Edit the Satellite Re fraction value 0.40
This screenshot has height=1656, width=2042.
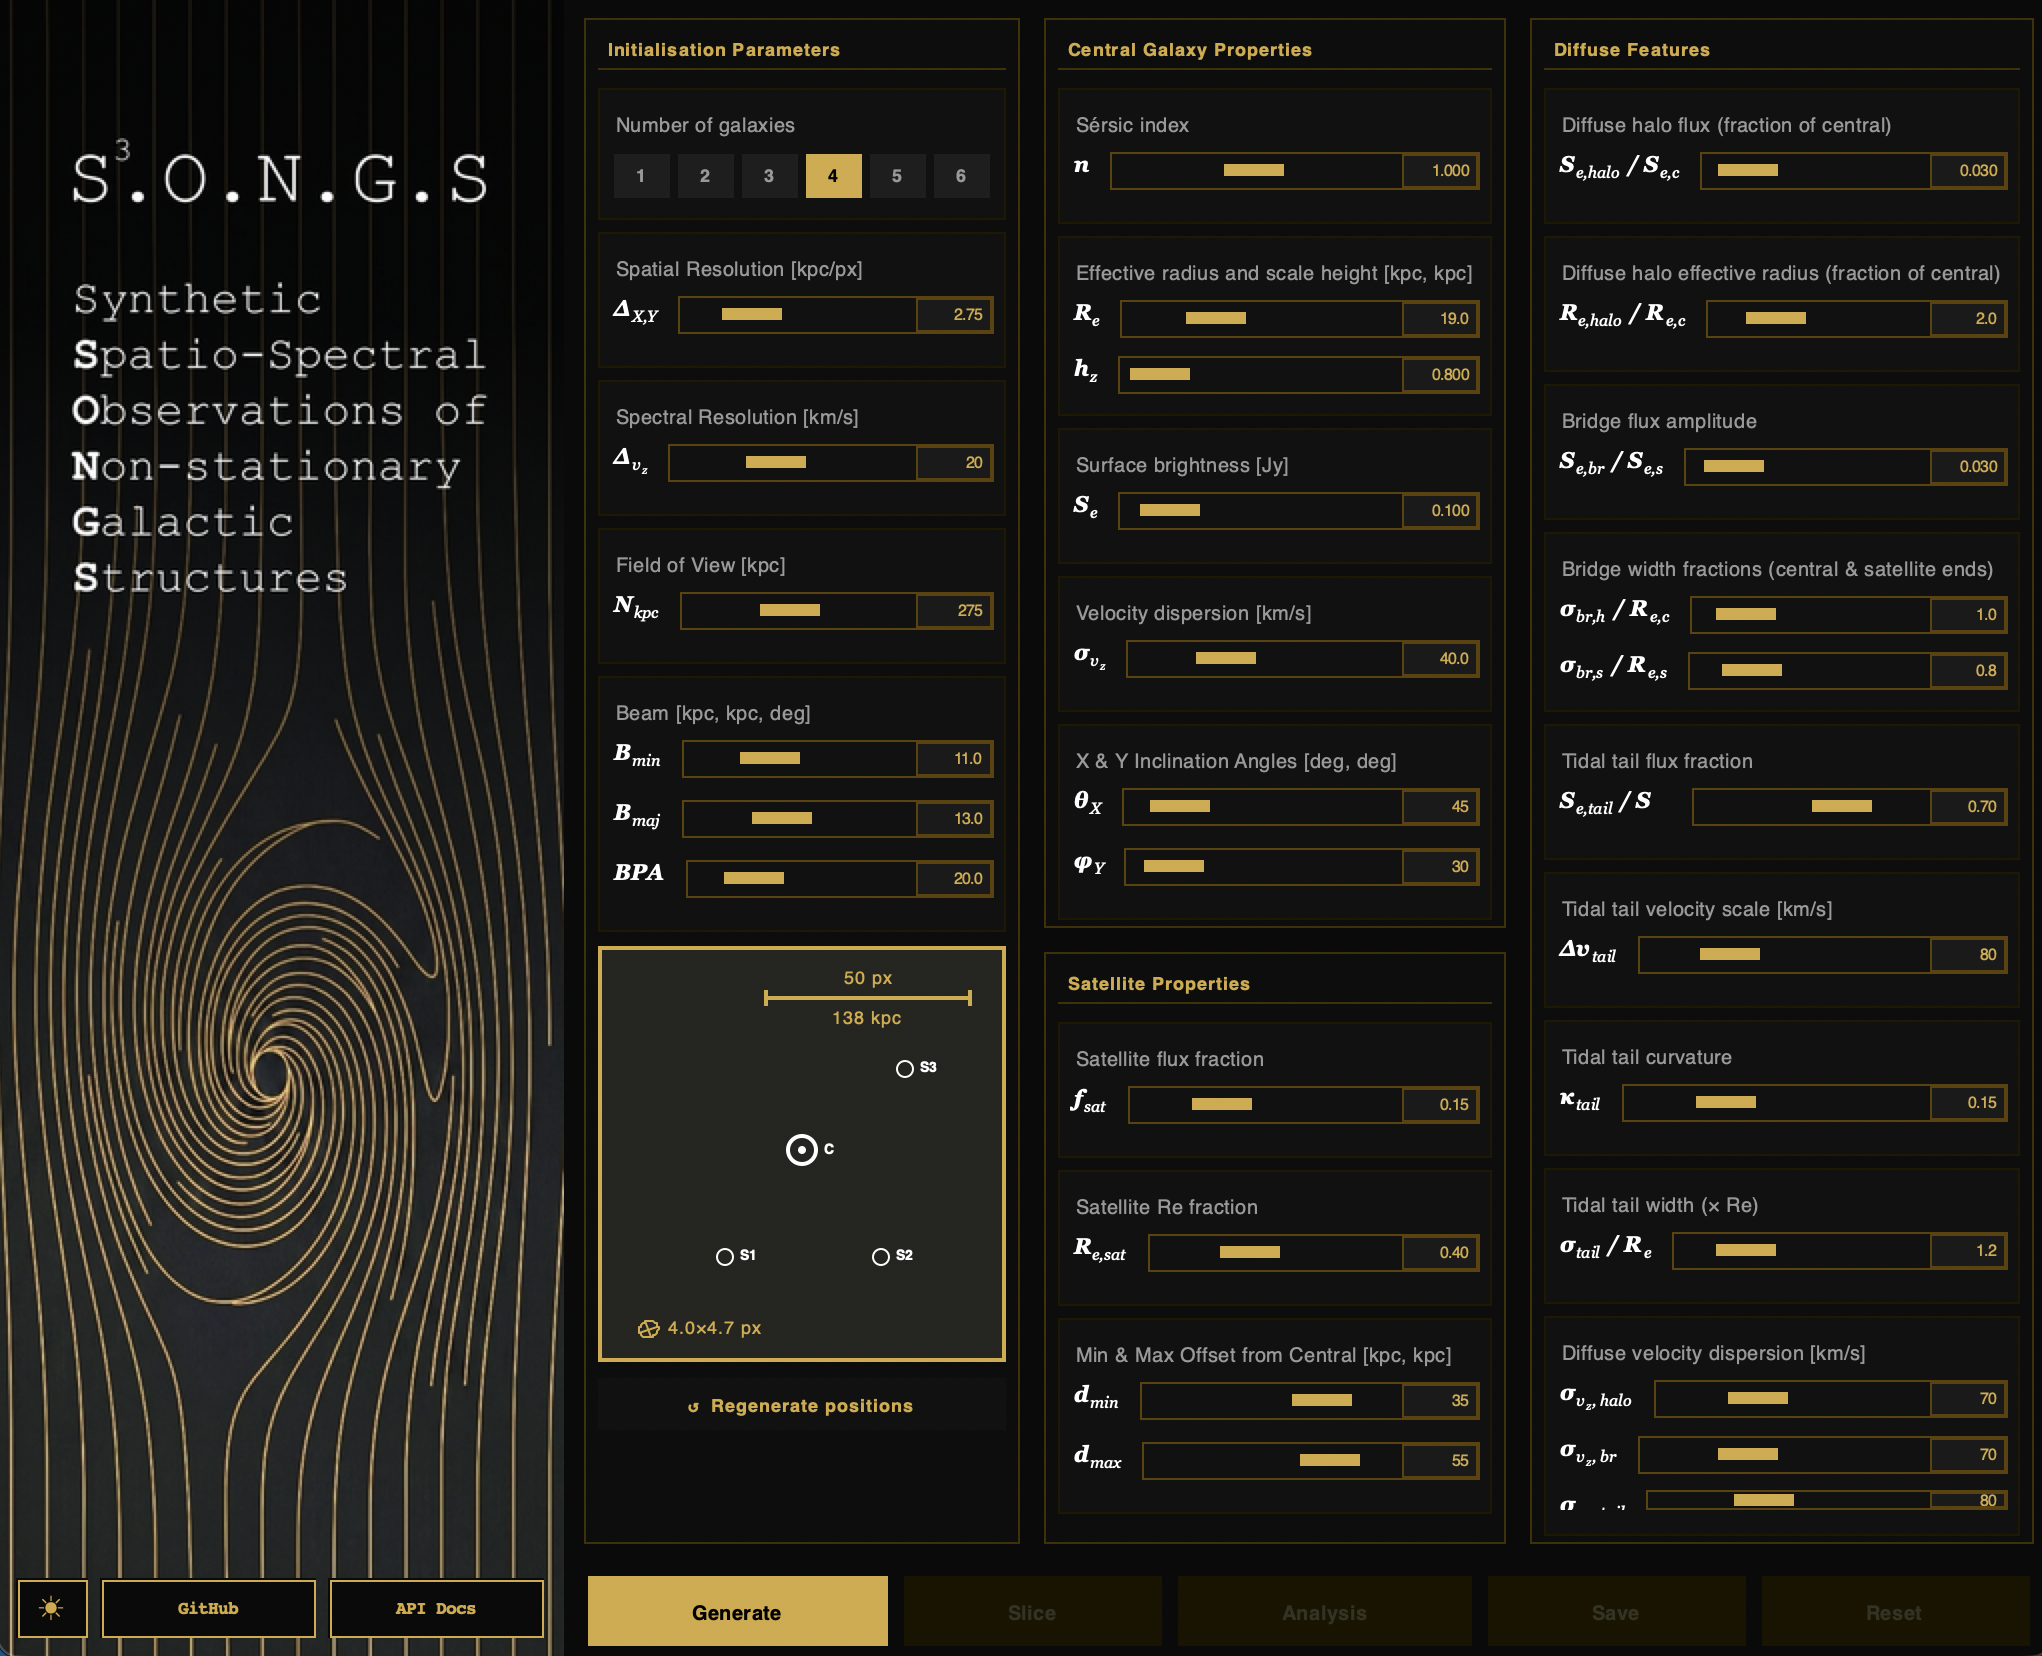(1441, 1253)
